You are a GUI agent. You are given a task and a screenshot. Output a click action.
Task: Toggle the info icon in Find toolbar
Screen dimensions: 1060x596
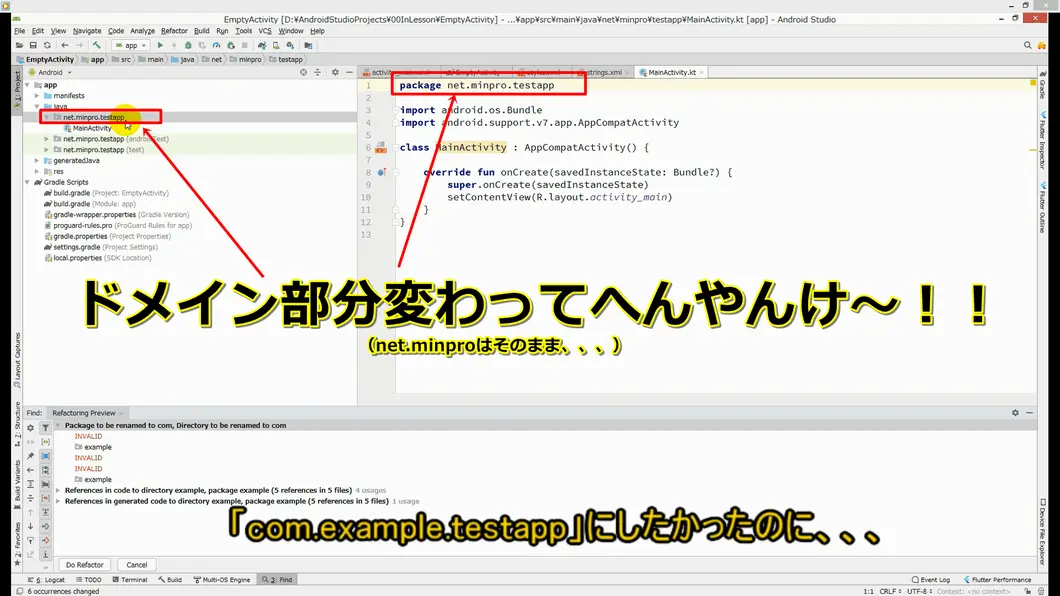[45, 554]
